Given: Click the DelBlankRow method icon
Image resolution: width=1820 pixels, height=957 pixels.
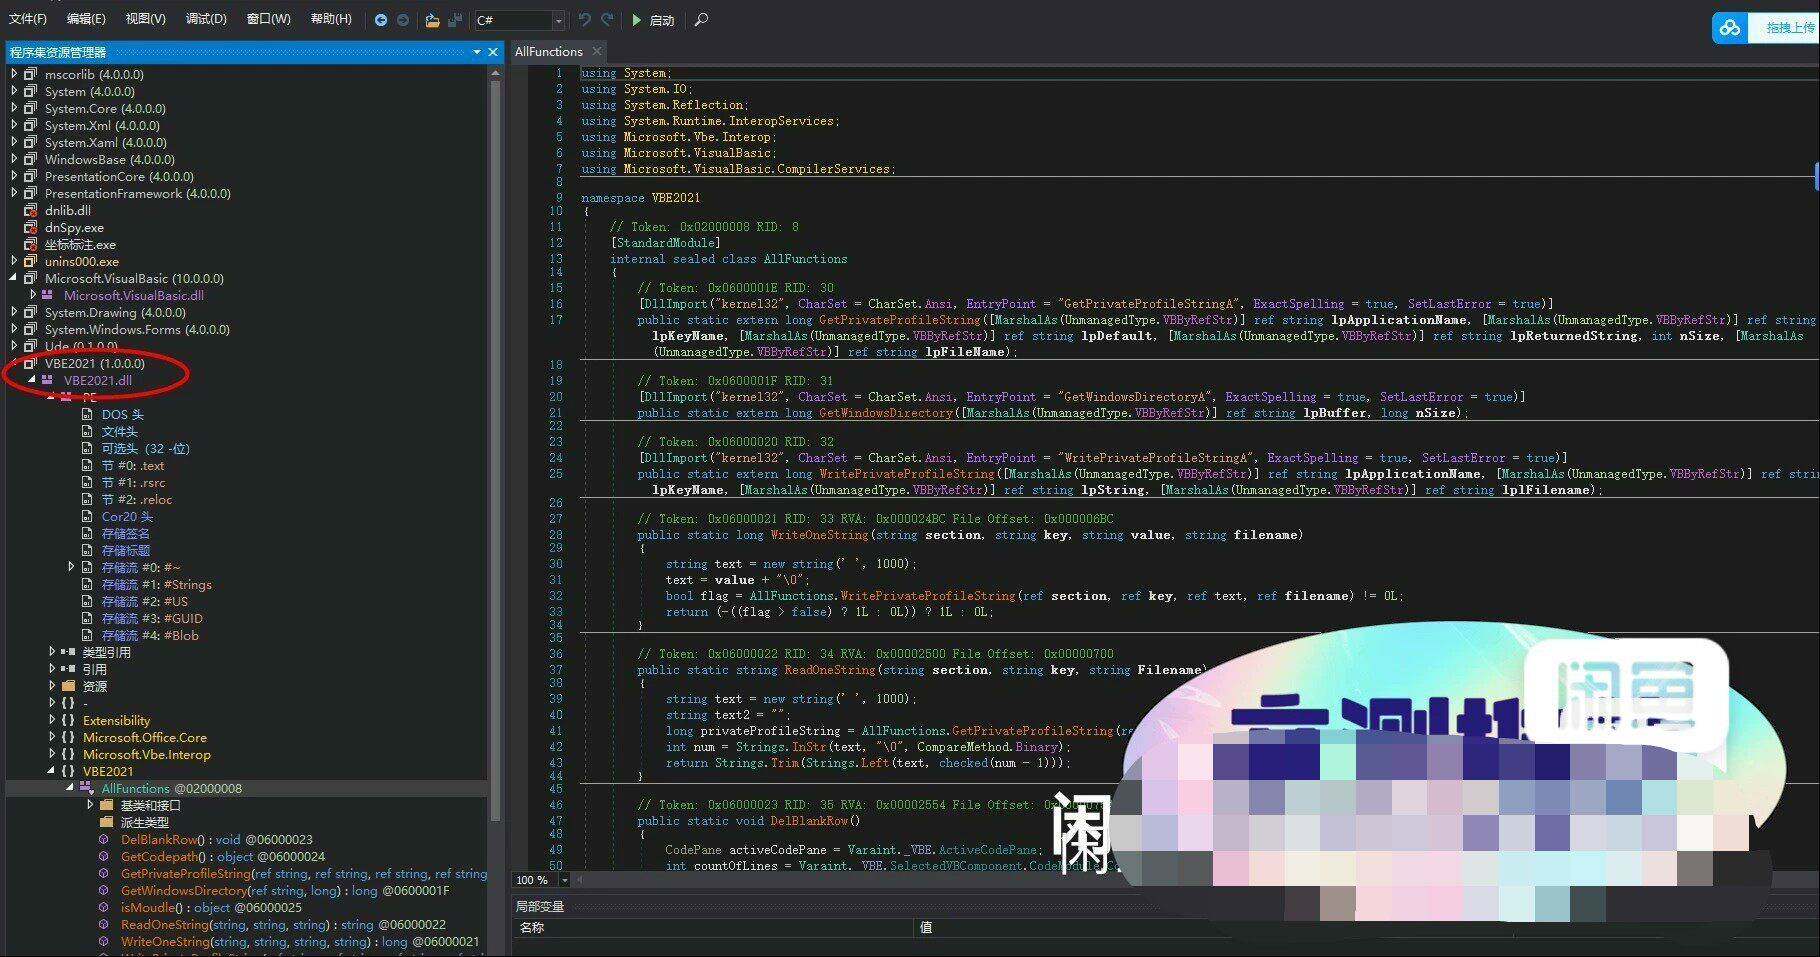Looking at the screenshot, I should tap(104, 840).
